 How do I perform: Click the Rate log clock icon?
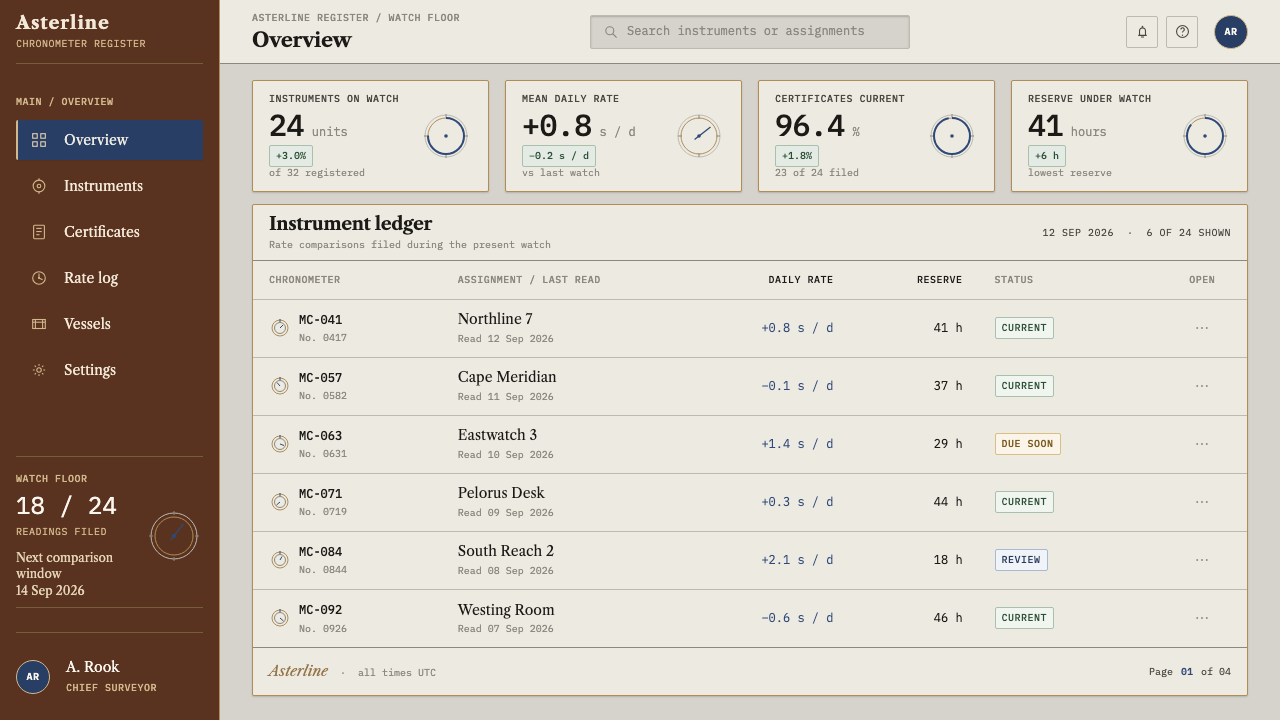click(x=39, y=278)
